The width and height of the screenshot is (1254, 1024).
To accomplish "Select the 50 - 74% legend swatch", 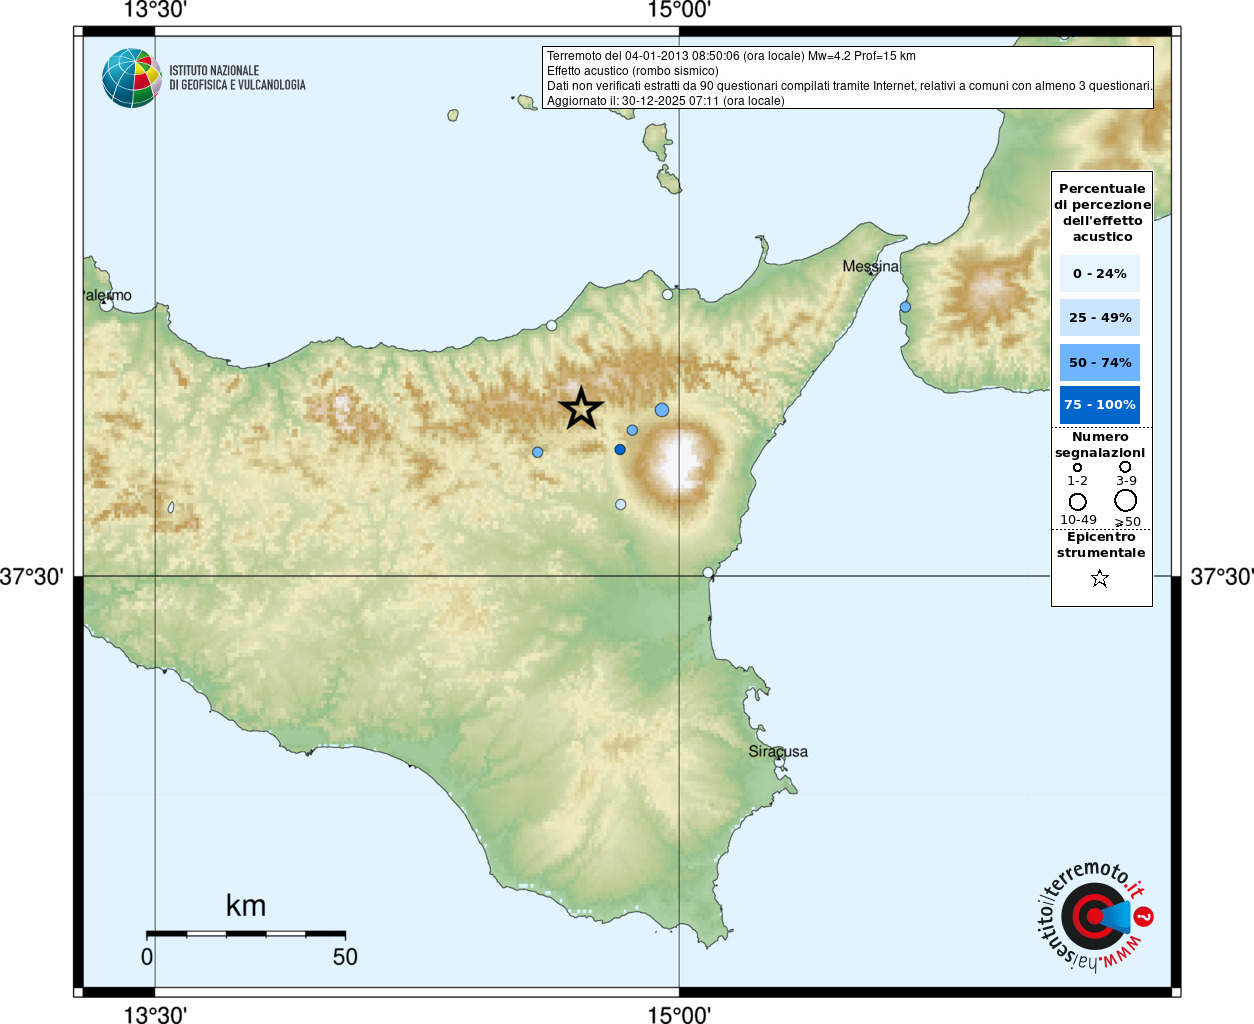I will (x=1100, y=362).
